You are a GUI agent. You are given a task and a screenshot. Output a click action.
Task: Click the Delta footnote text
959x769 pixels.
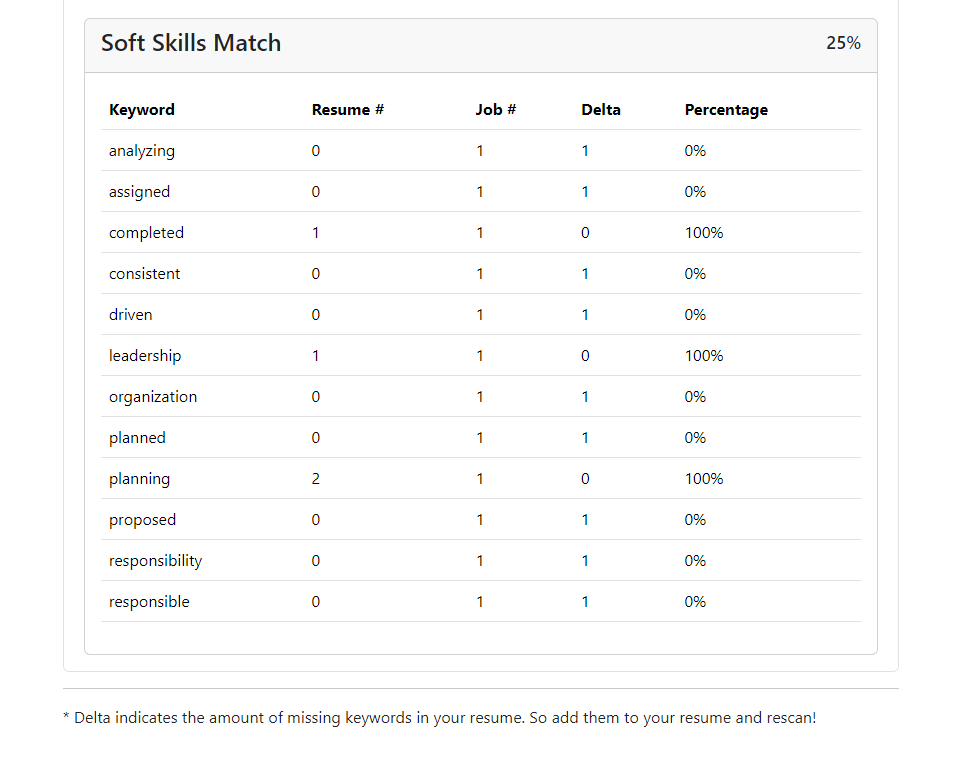click(x=439, y=718)
